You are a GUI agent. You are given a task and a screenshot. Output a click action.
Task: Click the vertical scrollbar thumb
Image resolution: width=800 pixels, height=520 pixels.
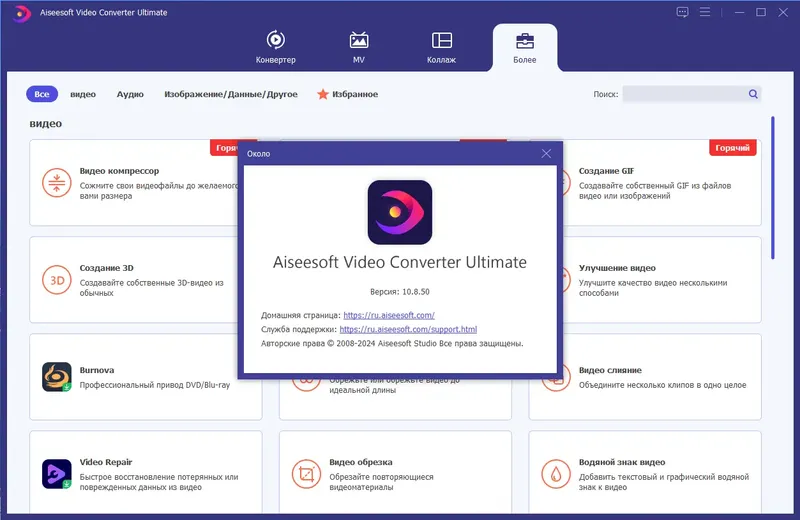pyautogui.click(x=773, y=188)
